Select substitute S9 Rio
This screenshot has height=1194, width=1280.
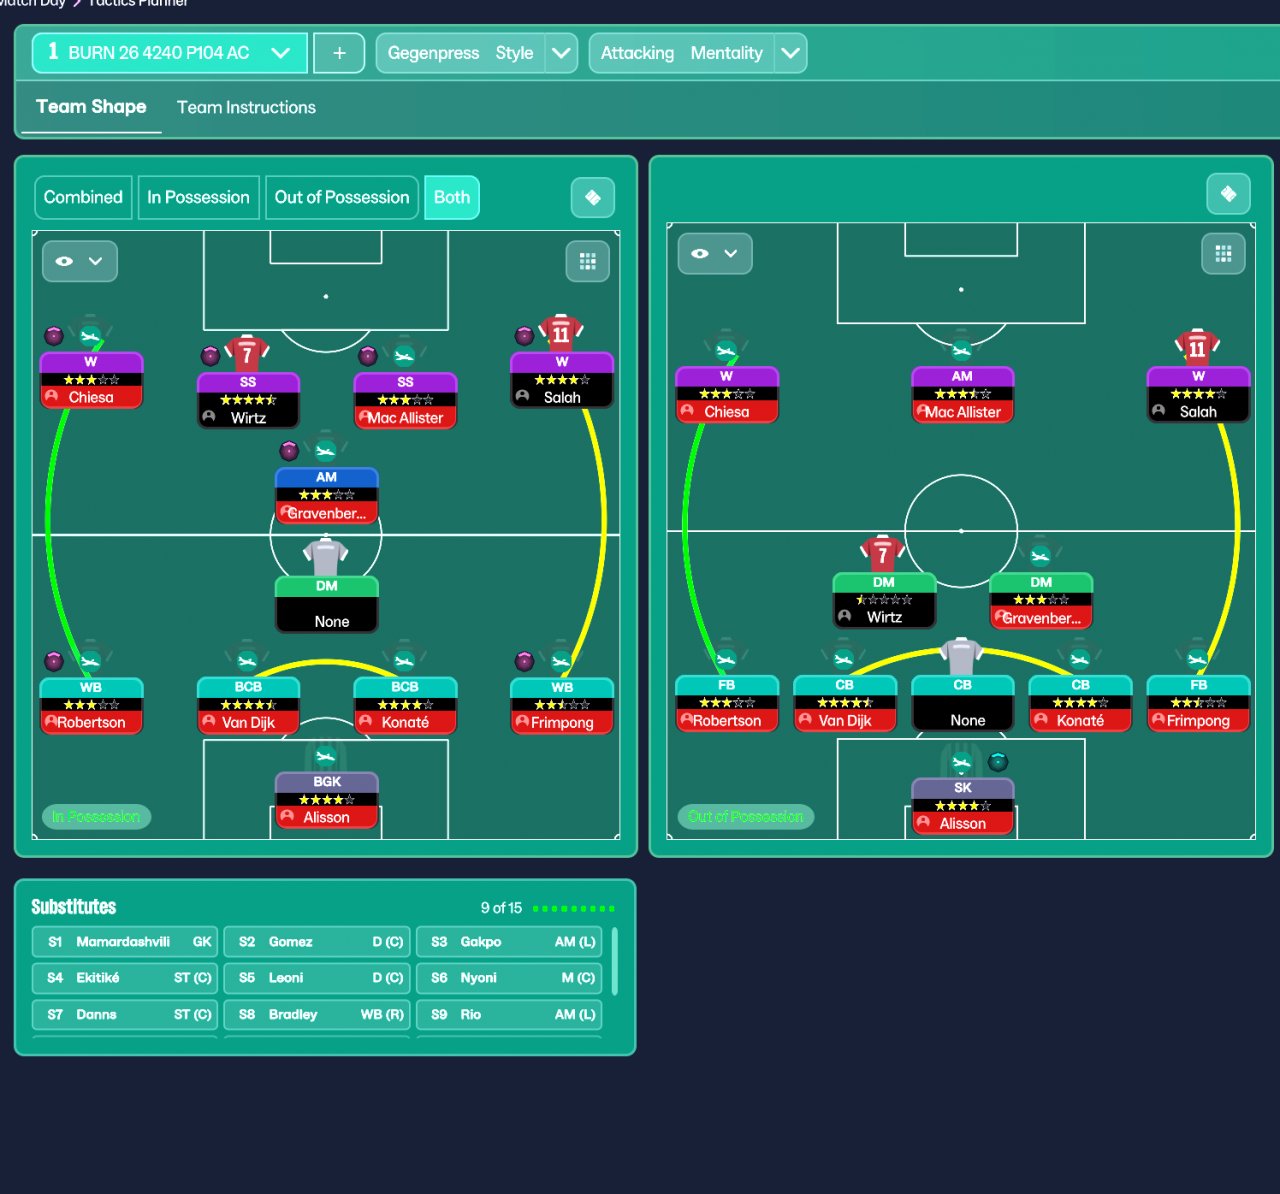509,1014
